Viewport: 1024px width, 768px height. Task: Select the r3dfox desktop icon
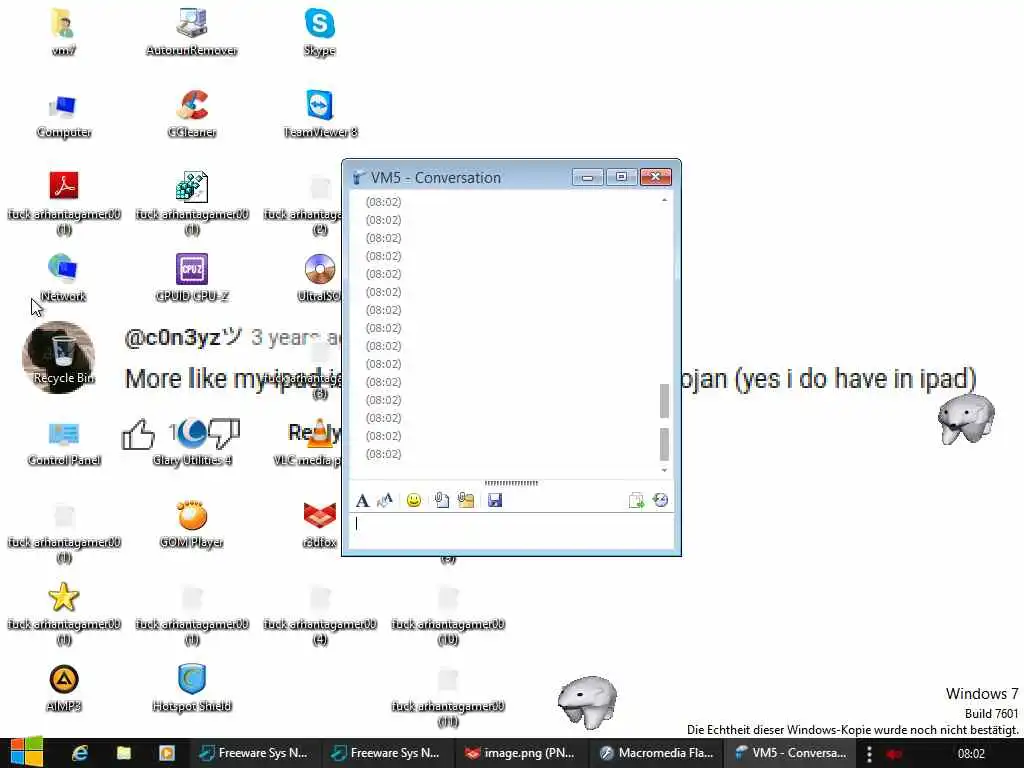(x=319, y=524)
